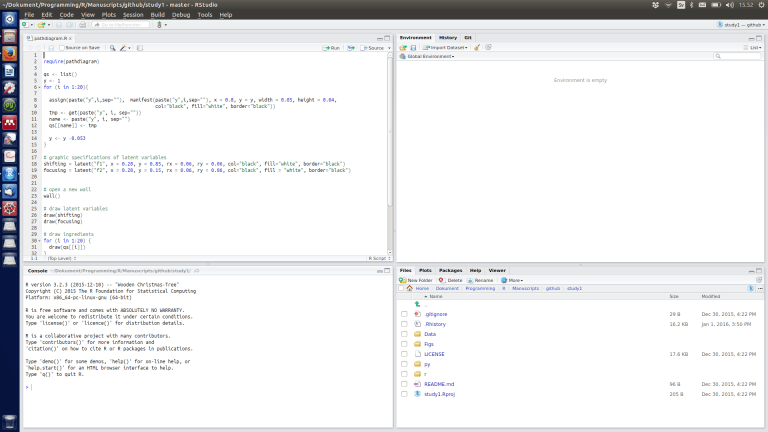This screenshot has width=768, height=432.
Task: Check the box next to README.md
Action: (x=404, y=383)
